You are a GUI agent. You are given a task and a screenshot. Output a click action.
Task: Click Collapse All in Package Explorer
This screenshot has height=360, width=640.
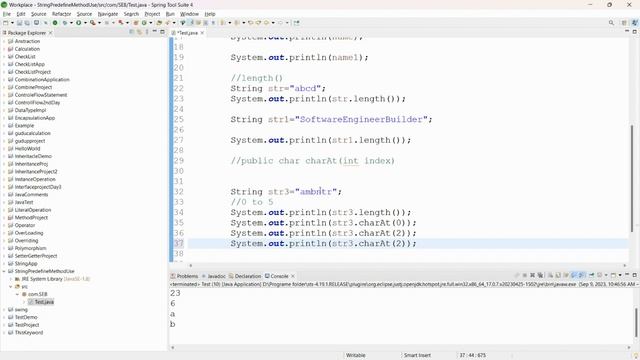click(x=131, y=32)
